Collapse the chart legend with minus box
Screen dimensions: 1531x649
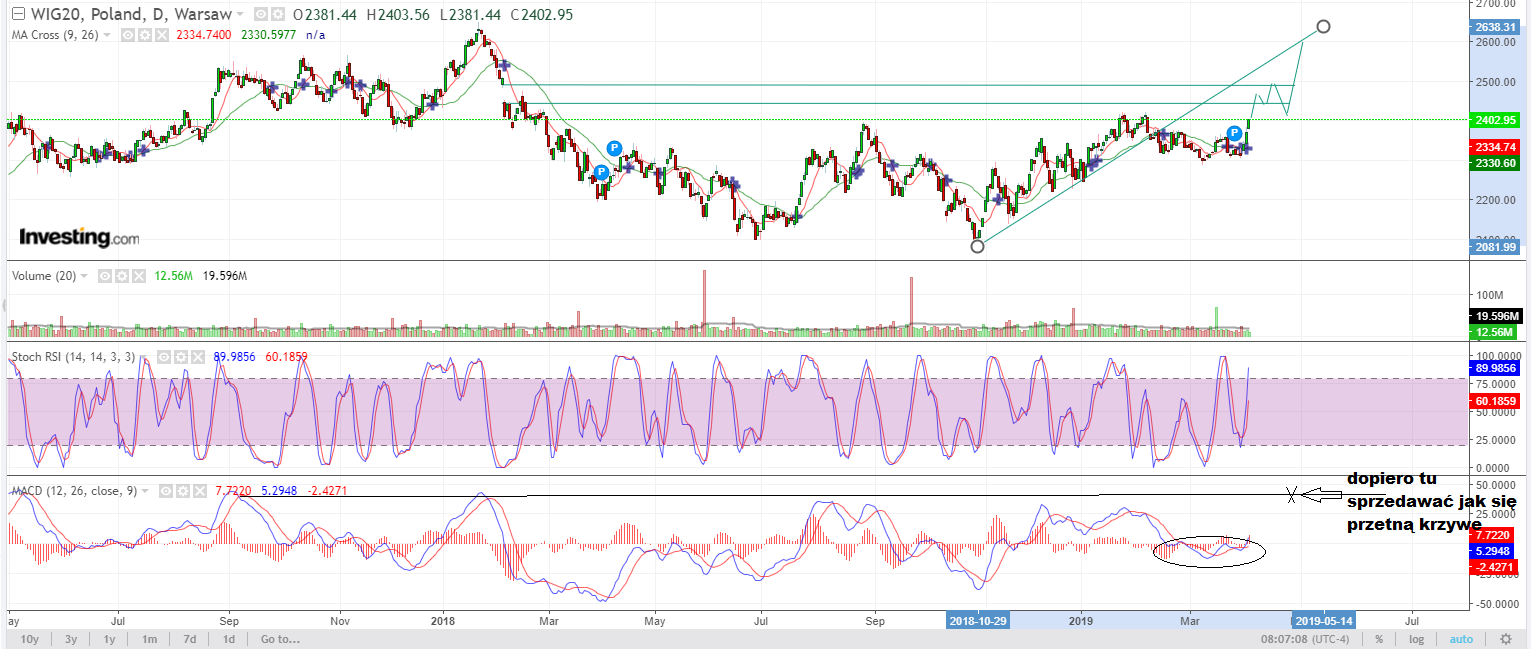[17, 15]
